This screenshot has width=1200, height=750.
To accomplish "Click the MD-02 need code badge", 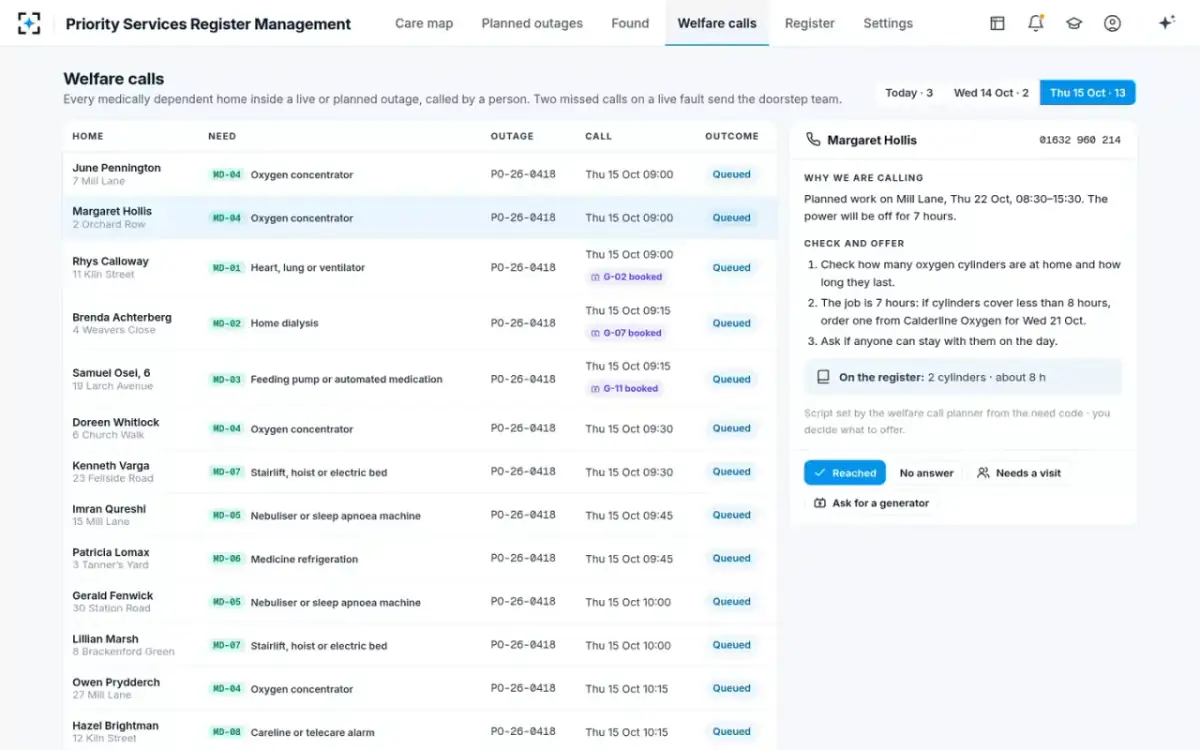I will [x=227, y=324].
